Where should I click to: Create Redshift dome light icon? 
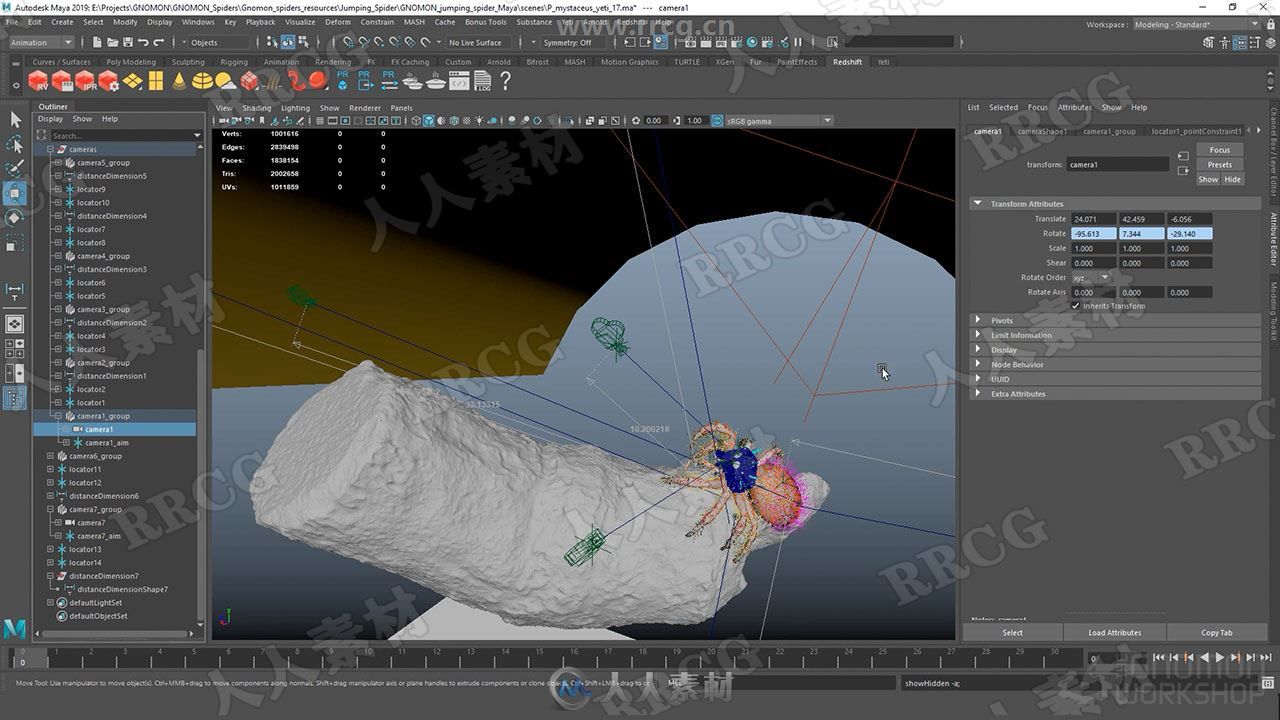point(202,80)
